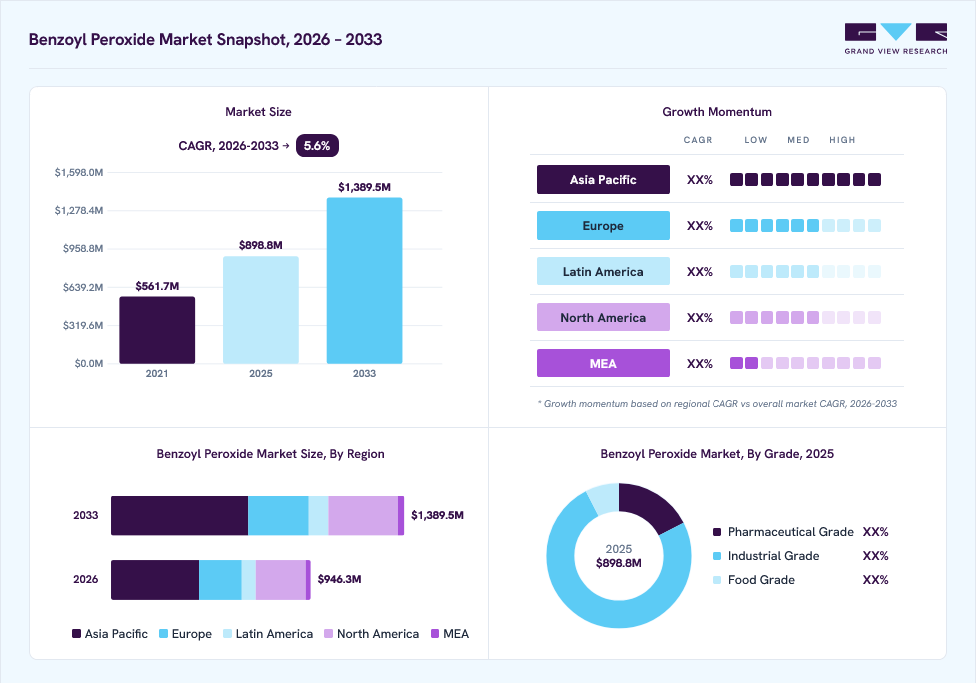
Task: Click the XX% CAGR value for Europe
Action: pos(700,226)
